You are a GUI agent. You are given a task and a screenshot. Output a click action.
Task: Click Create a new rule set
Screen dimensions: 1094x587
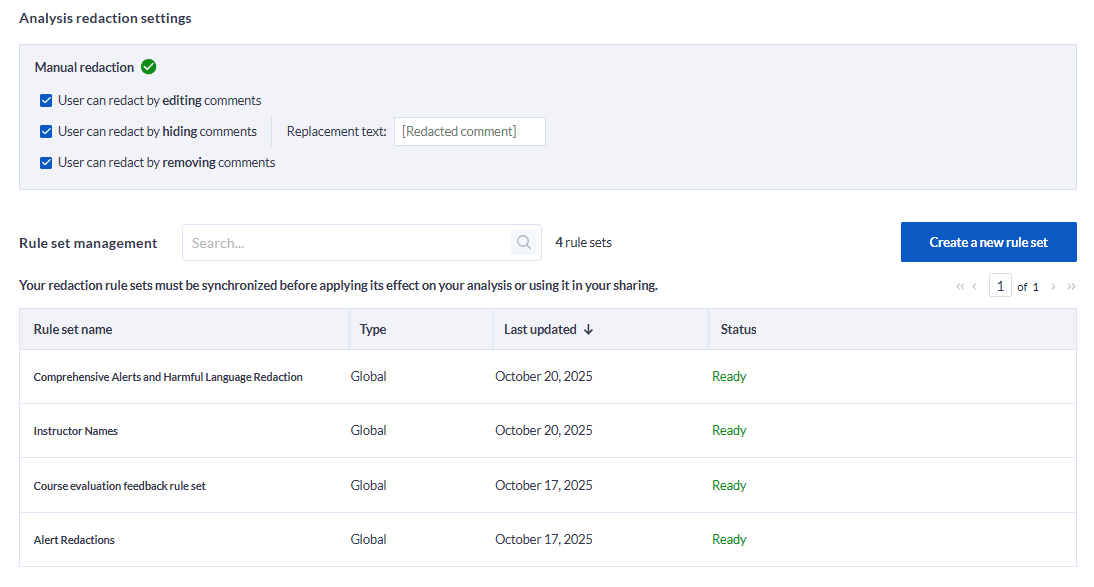click(988, 242)
